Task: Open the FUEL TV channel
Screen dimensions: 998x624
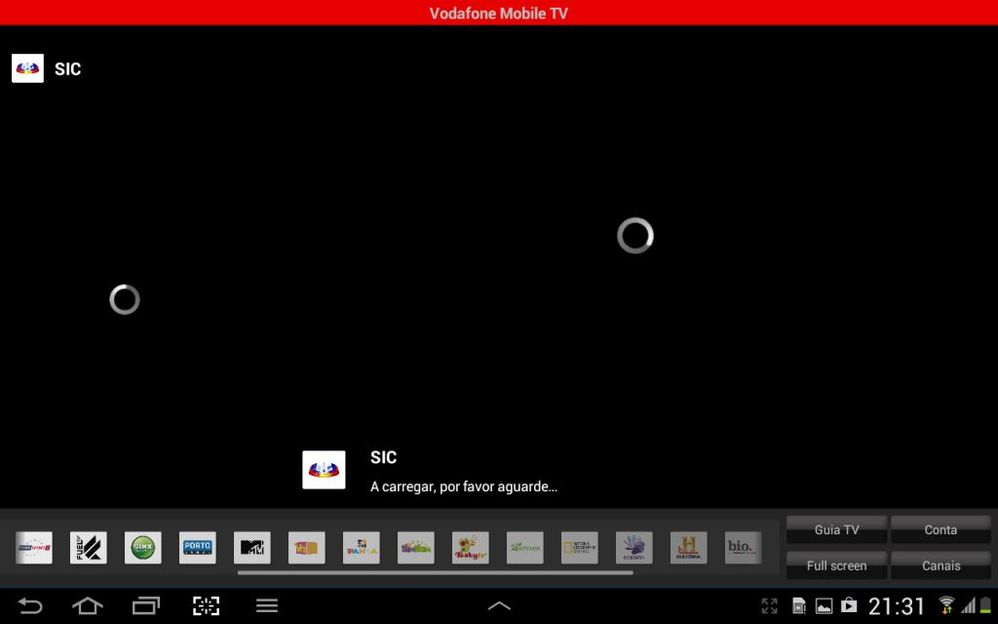Action: [x=87, y=547]
